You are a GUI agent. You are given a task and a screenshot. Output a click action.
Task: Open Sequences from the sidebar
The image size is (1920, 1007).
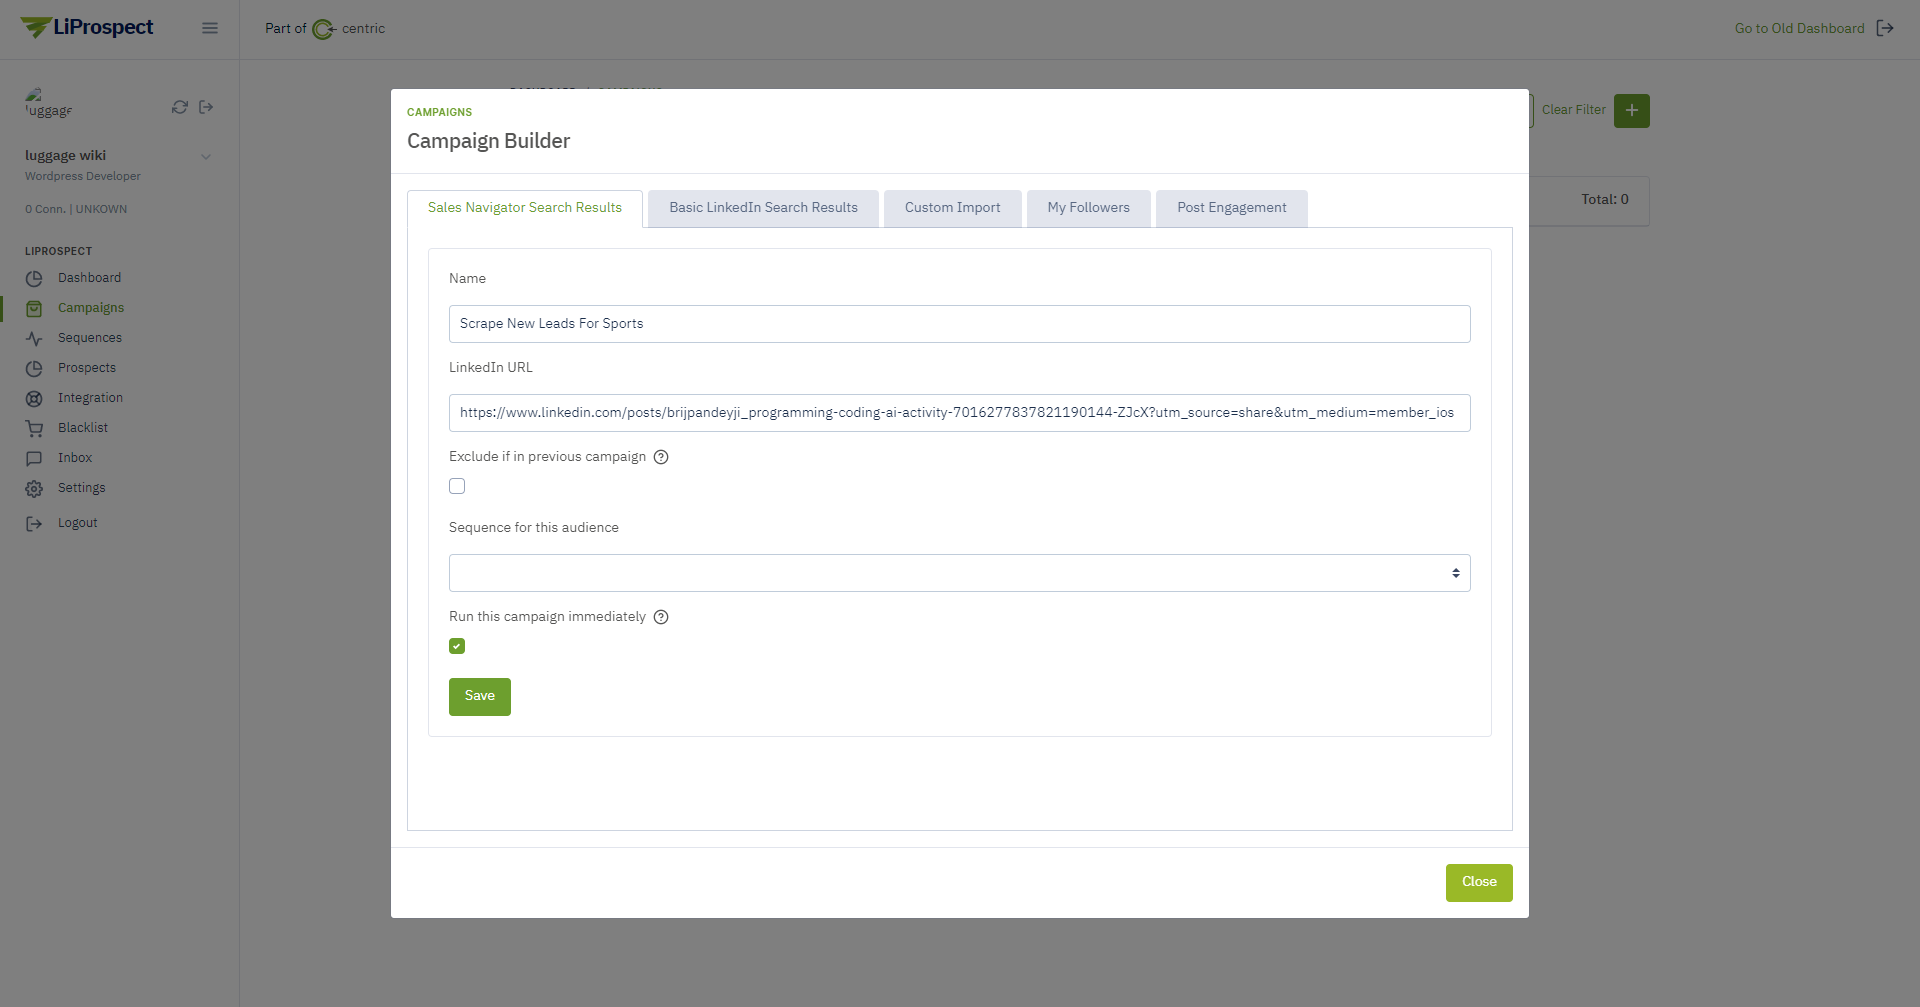pyautogui.click(x=90, y=338)
